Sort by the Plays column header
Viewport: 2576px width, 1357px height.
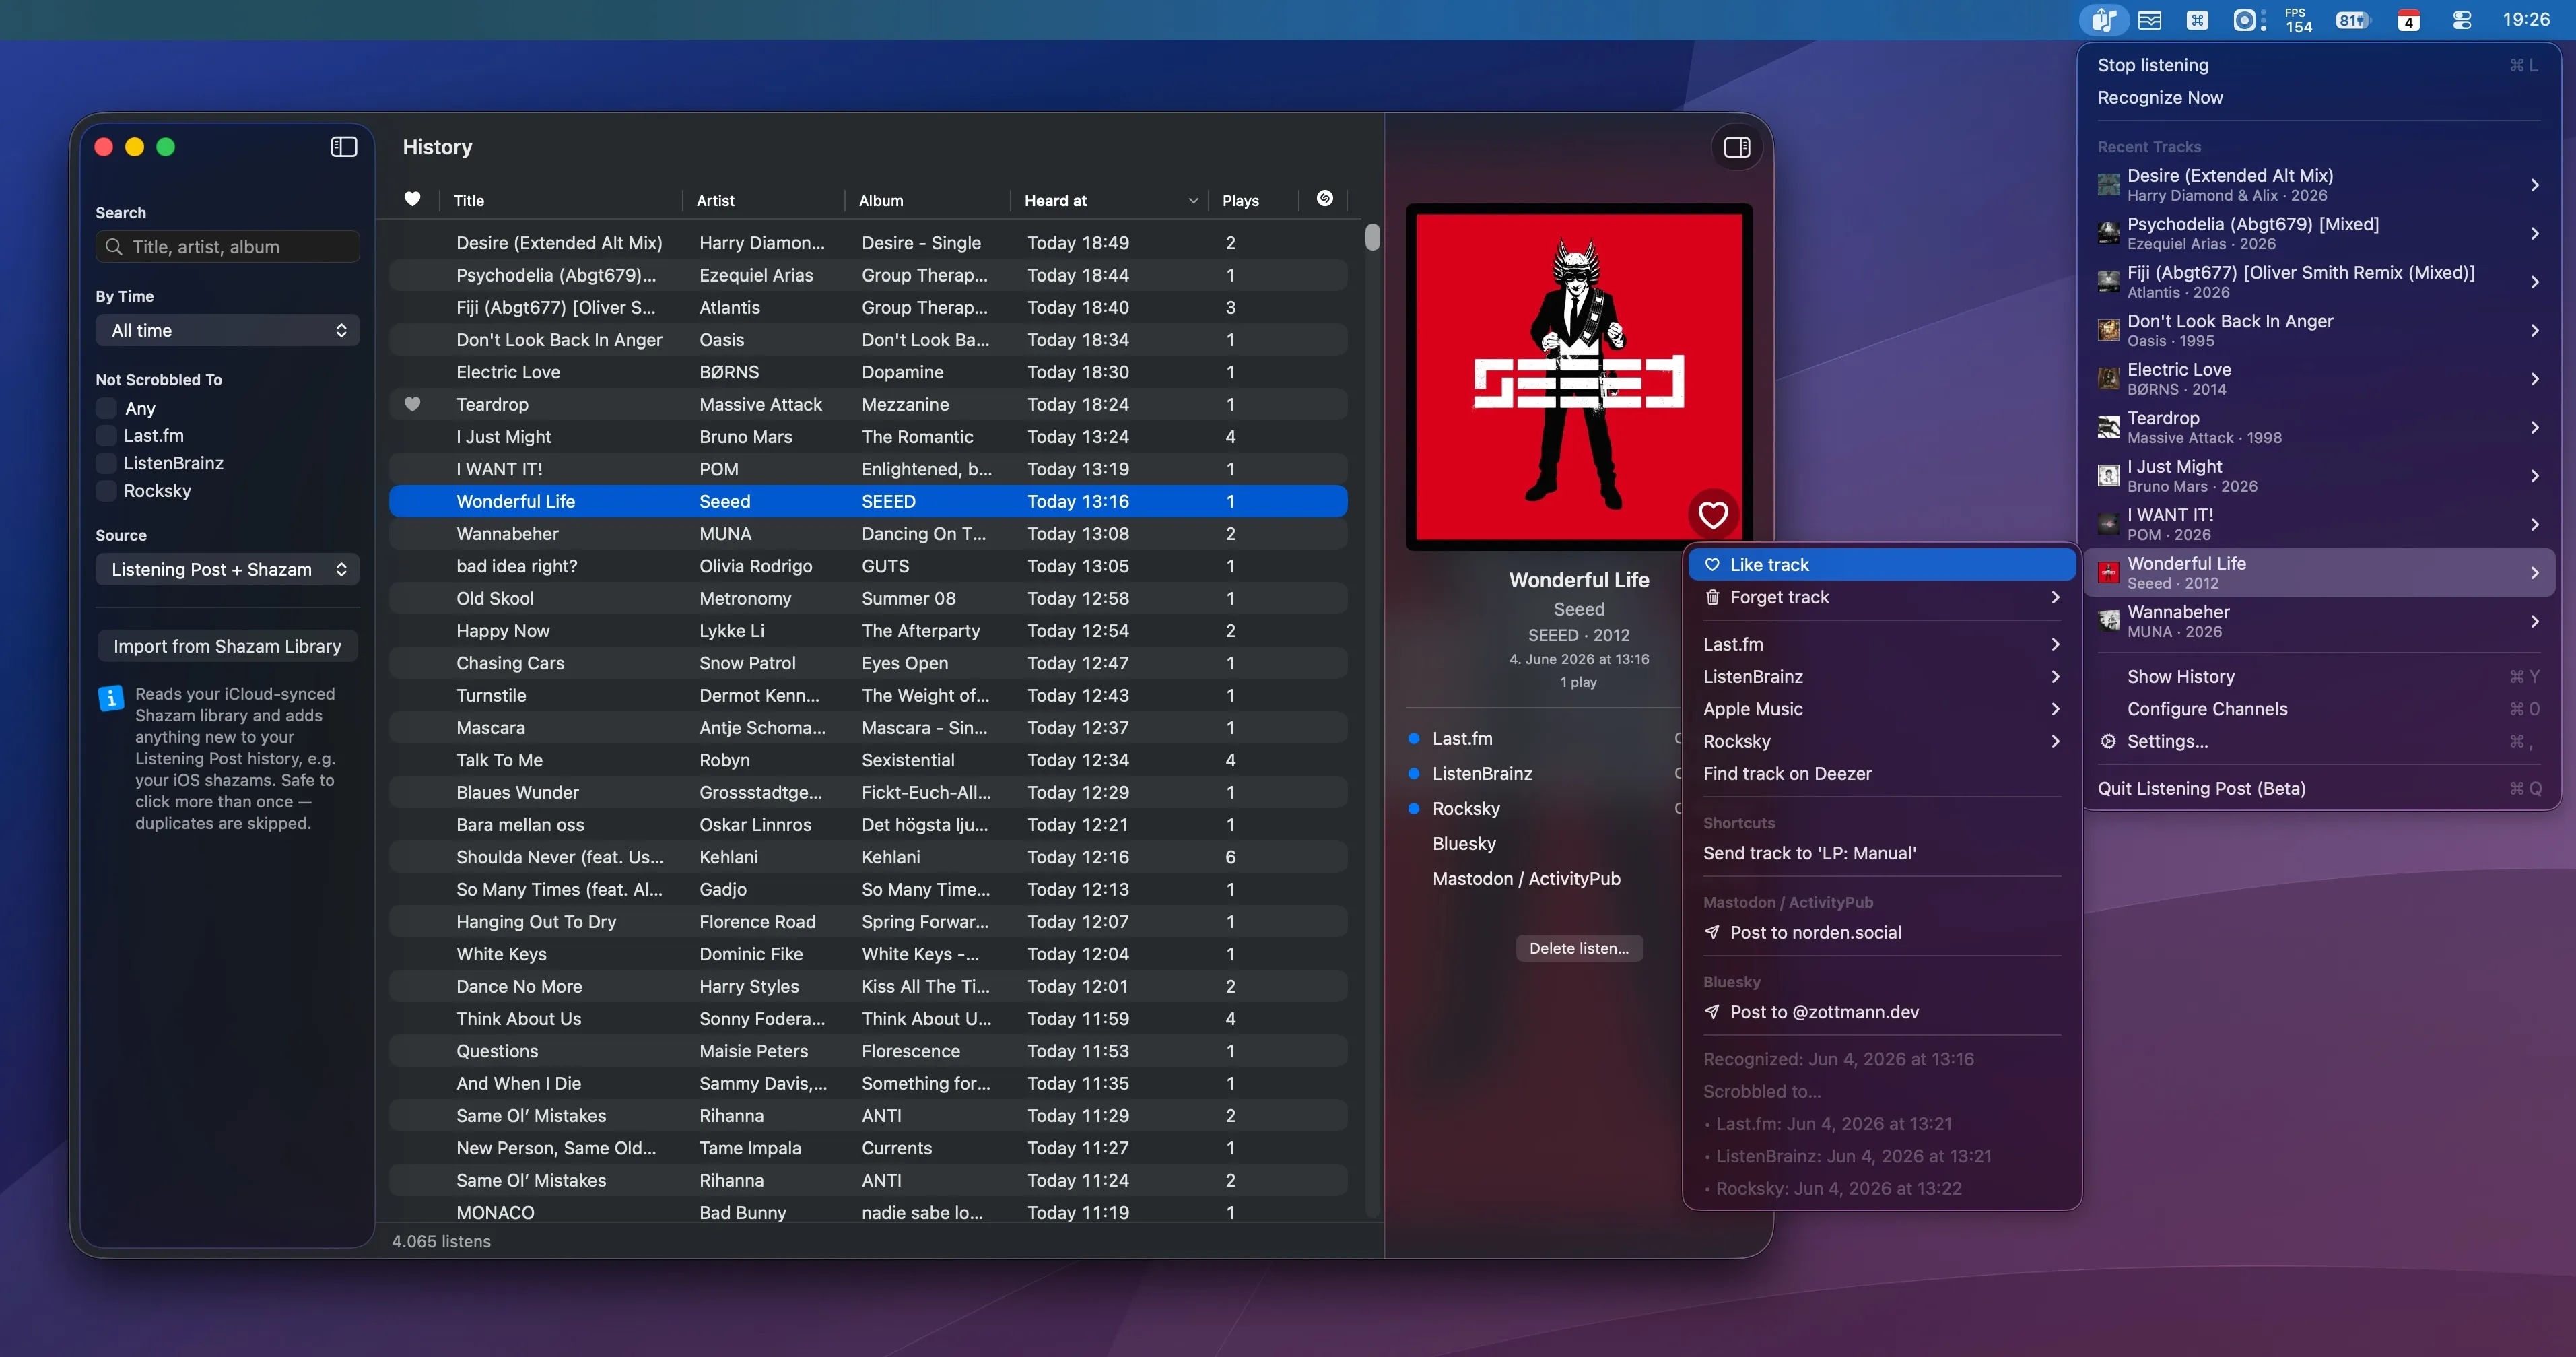click(x=1254, y=200)
